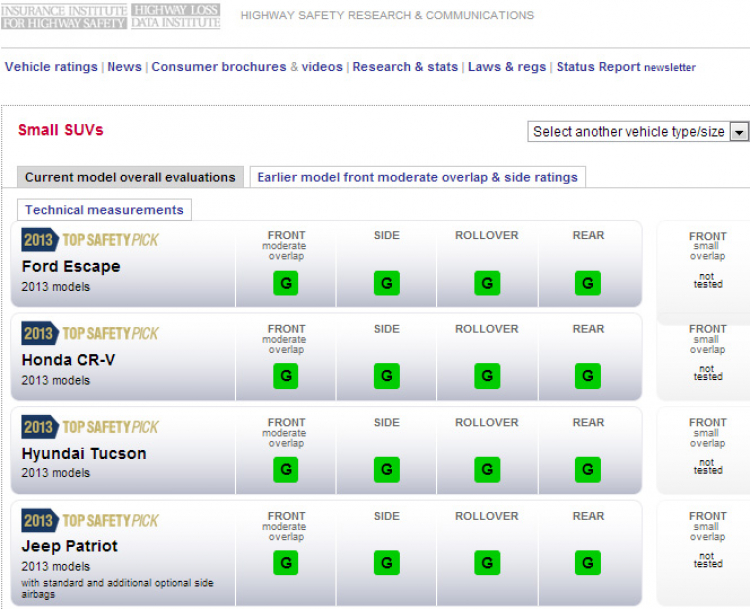
Task: Click 'with standard and additional optional side airbags' note
Action: click(117, 588)
